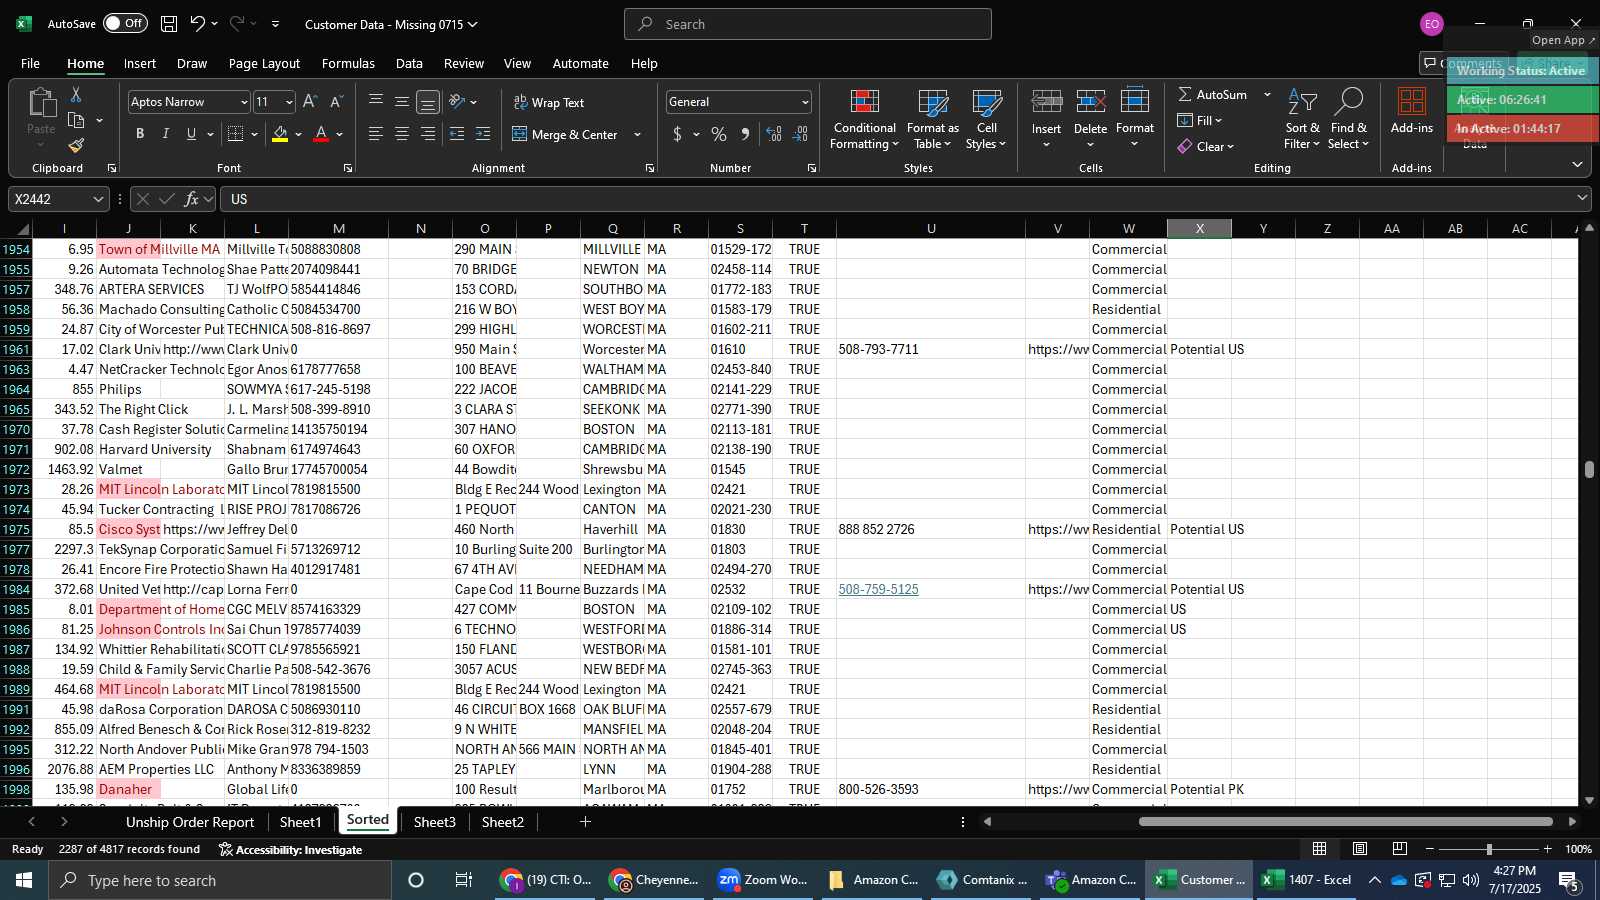The image size is (1600, 900).
Task: Click the Search box in title bar
Action: pos(808,24)
